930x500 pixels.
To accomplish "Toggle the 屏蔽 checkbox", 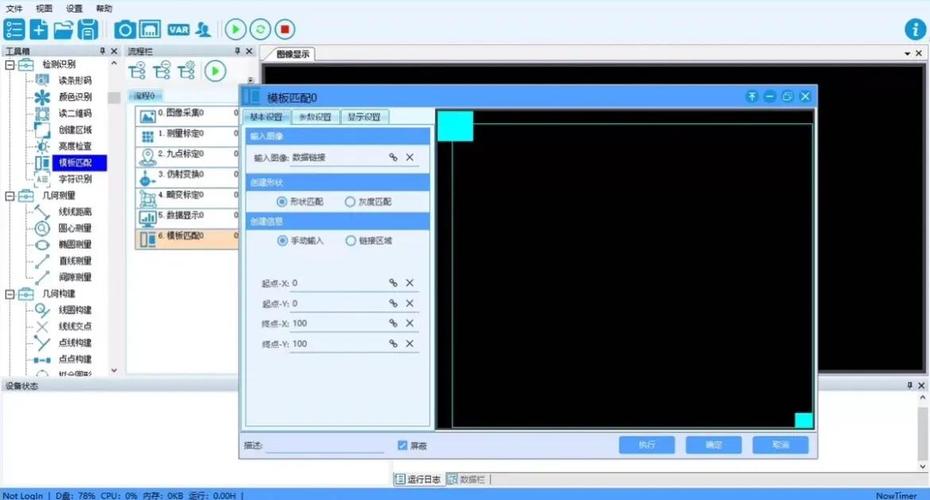I will [402, 445].
